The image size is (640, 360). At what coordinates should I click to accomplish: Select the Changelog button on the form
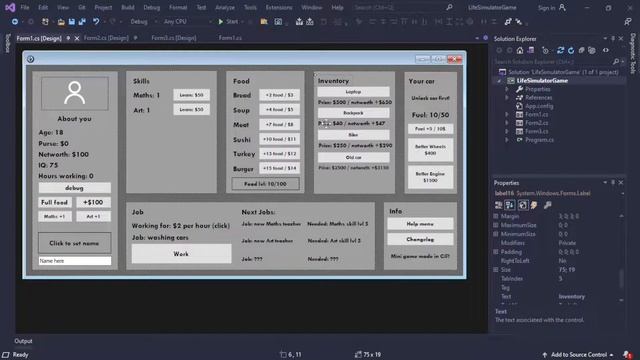point(420,239)
